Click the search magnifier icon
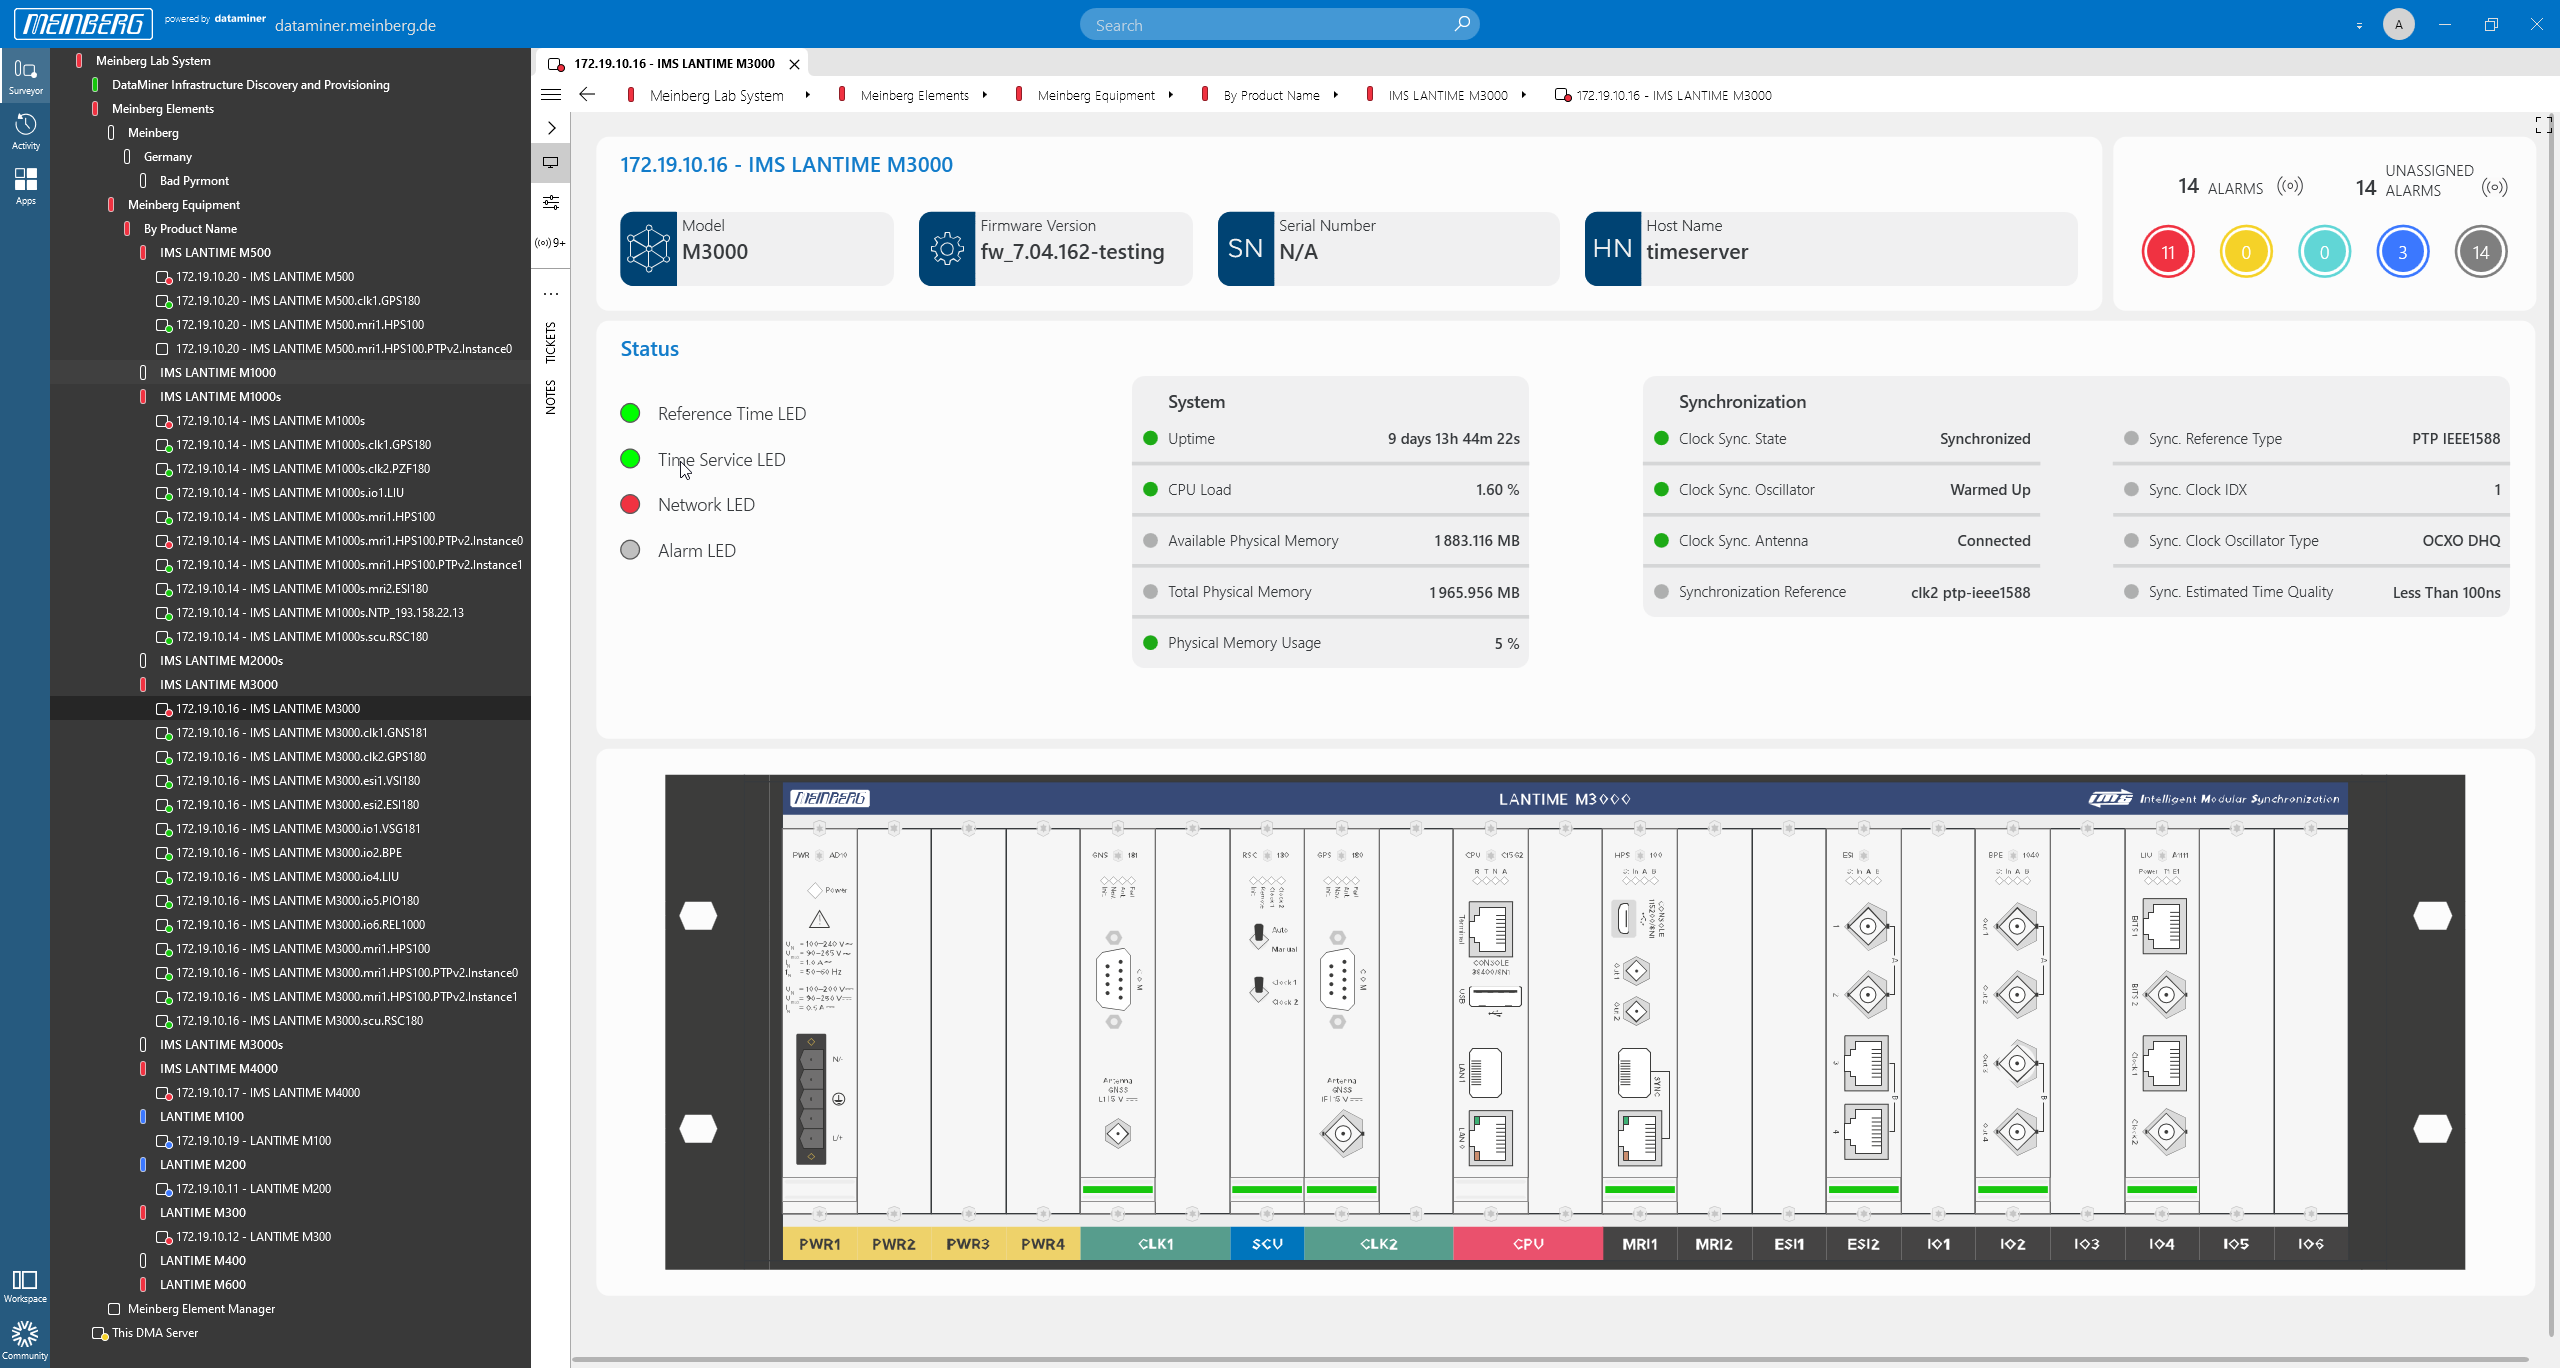 click(x=1461, y=24)
